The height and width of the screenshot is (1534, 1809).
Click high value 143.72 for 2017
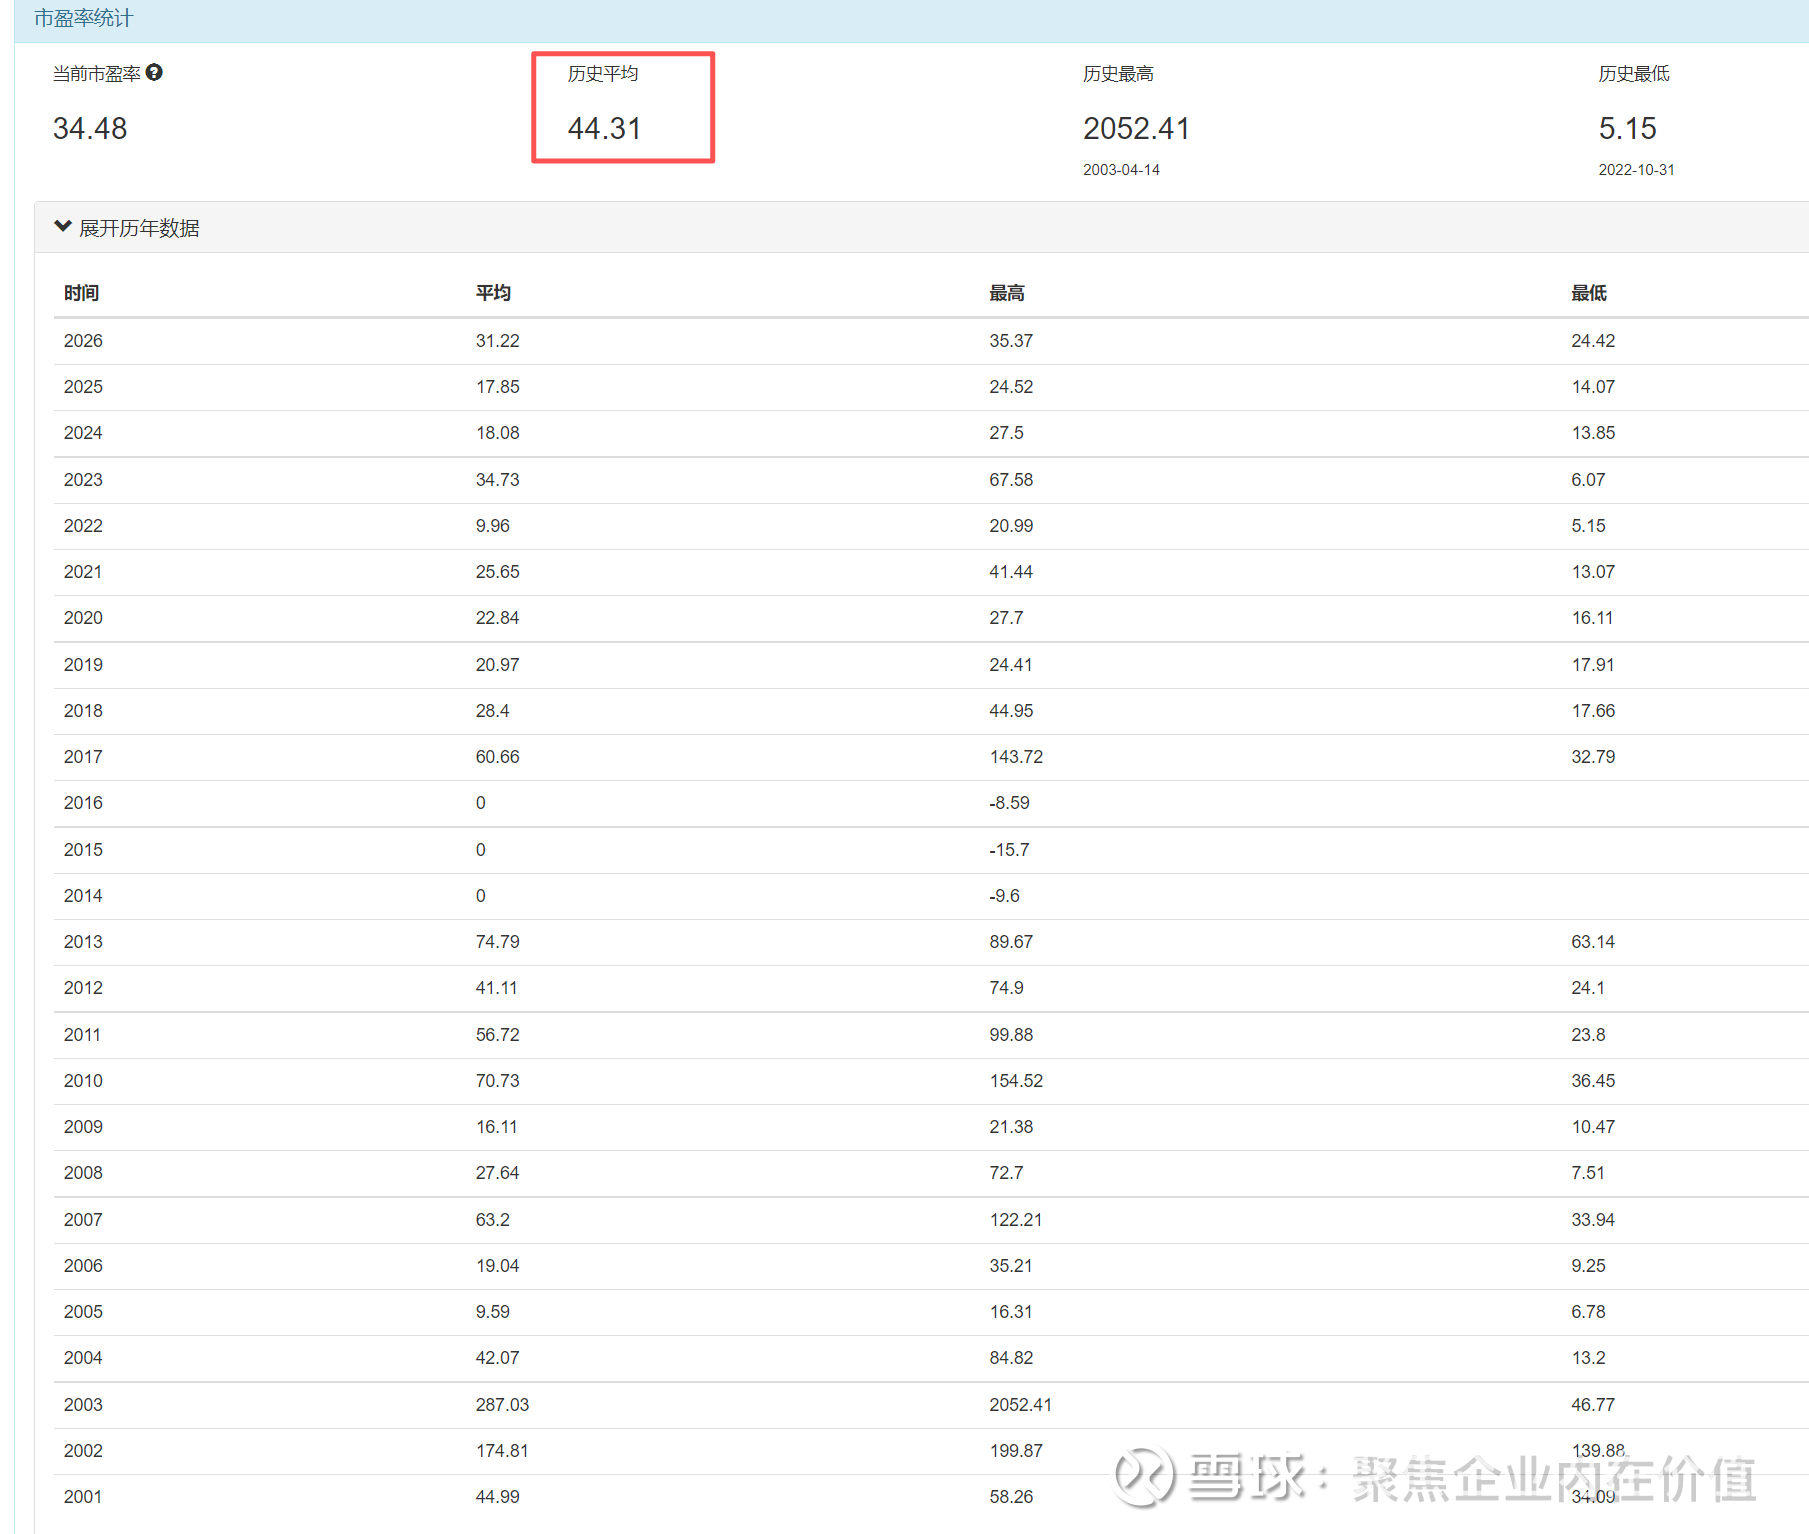[x=1016, y=757]
